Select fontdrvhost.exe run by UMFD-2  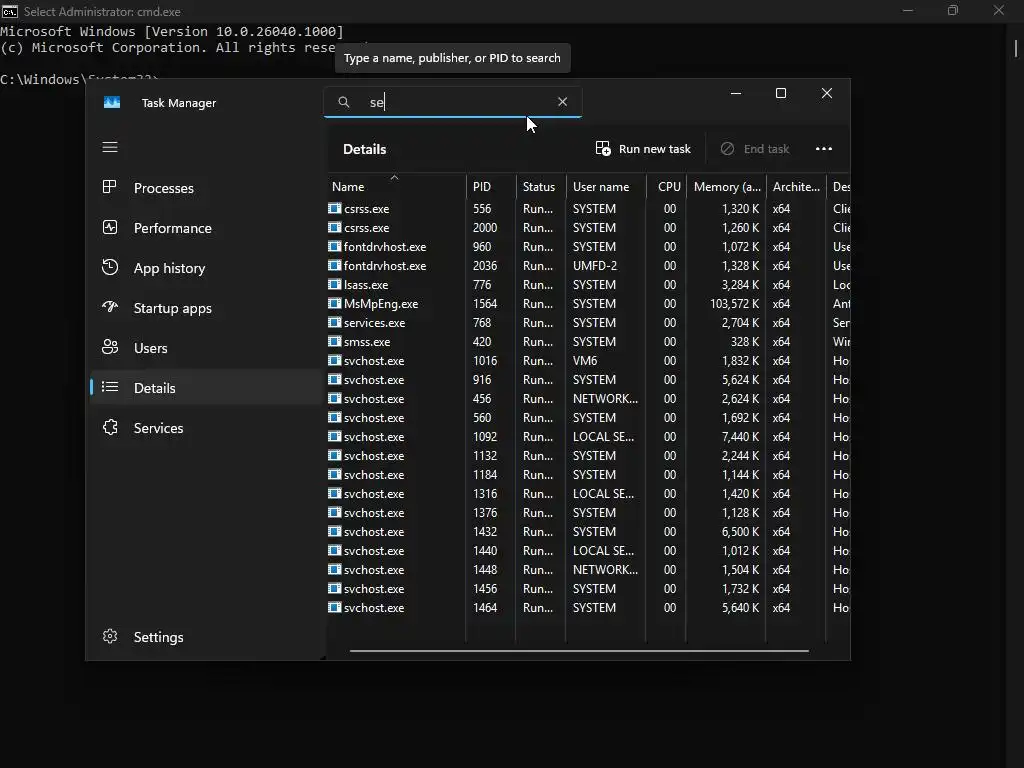(x=588, y=266)
